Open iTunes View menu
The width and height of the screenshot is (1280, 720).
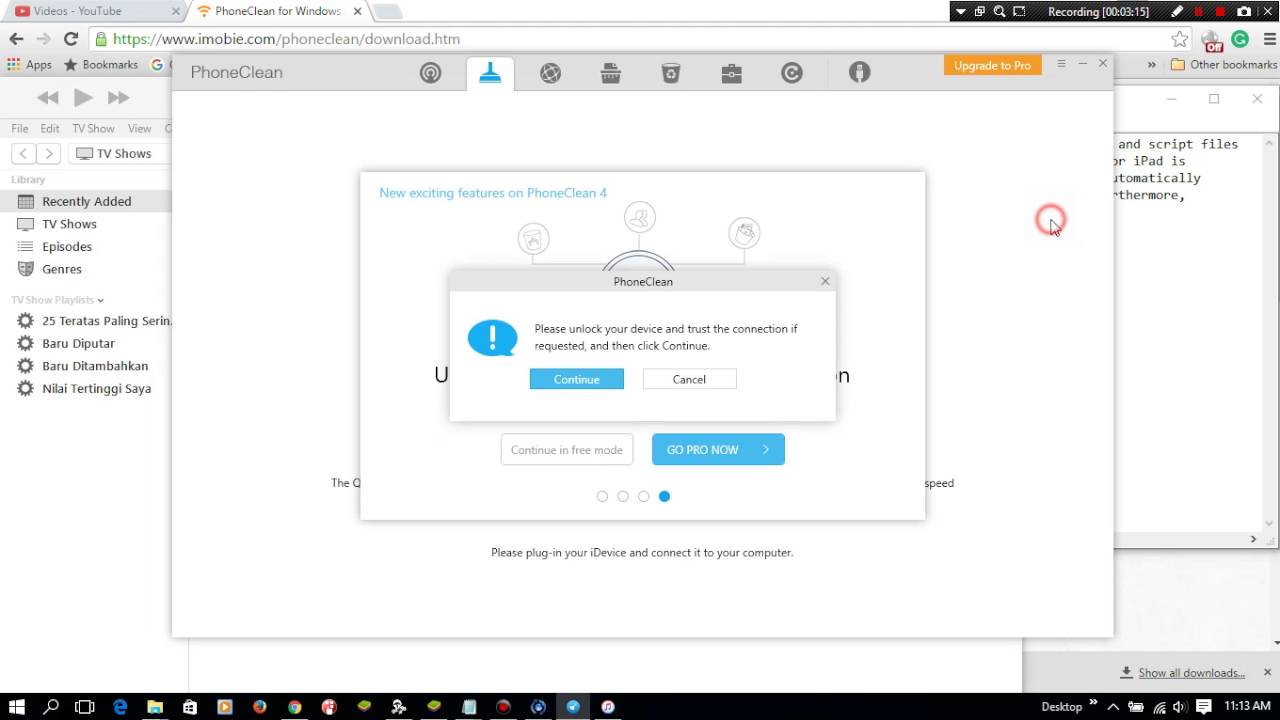(x=139, y=128)
